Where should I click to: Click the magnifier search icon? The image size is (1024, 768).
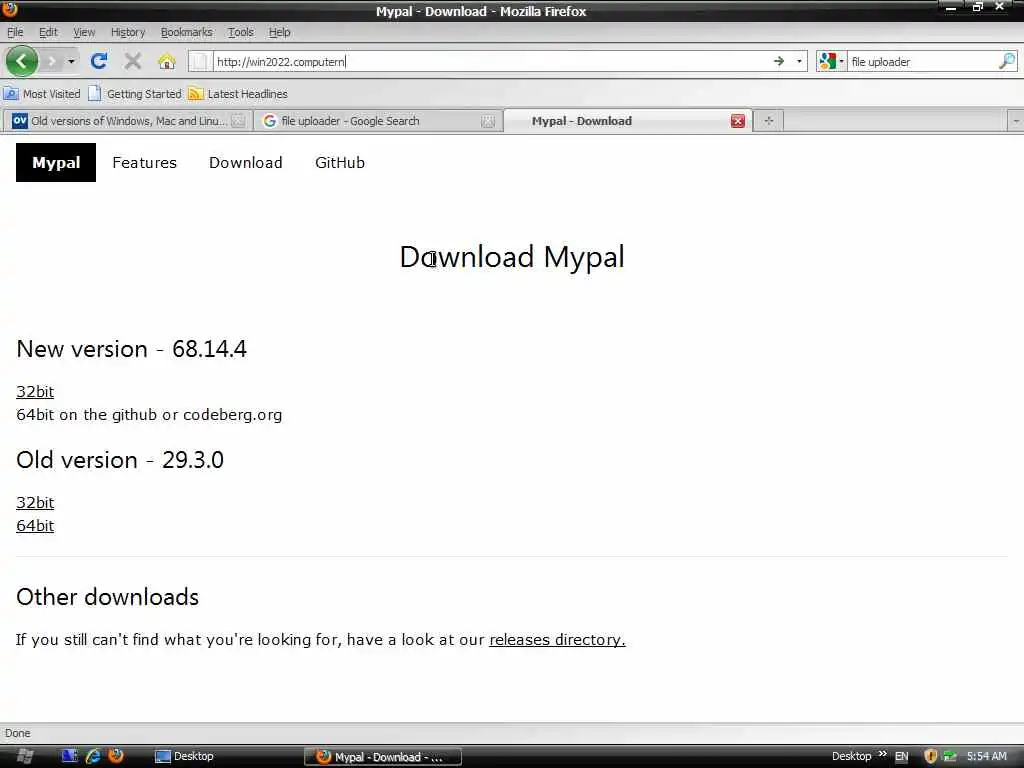[x=1007, y=61]
